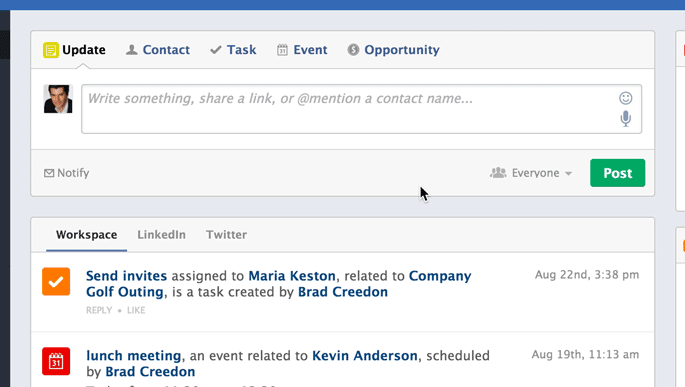Open the emoji smiley picker

coord(626,98)
